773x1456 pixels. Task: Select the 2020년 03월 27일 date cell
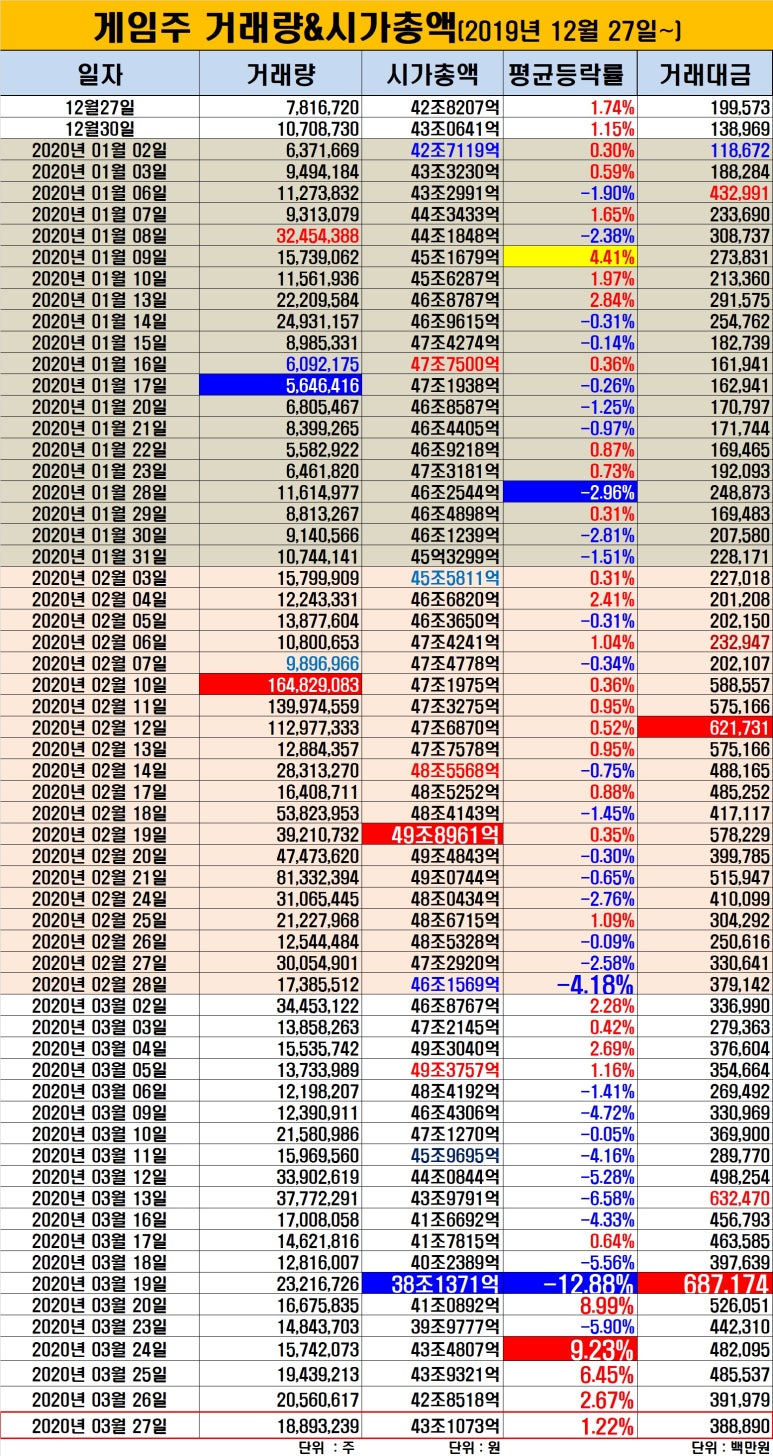[100, 1427]
